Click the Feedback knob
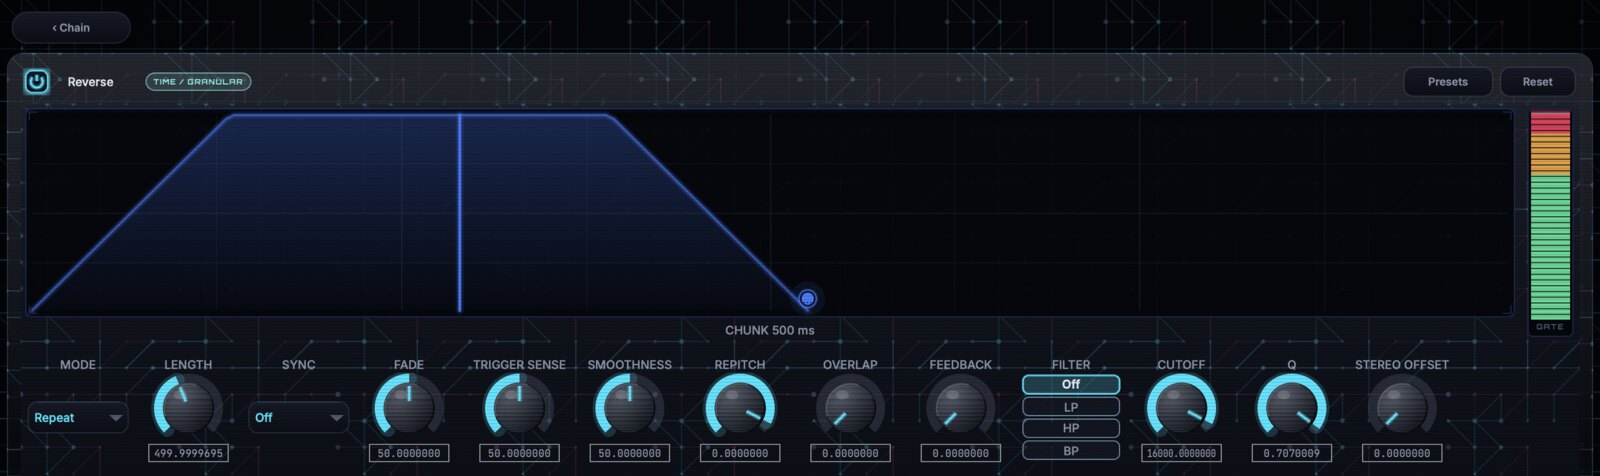Screen dimensions: 1600x476 [960, 408]
